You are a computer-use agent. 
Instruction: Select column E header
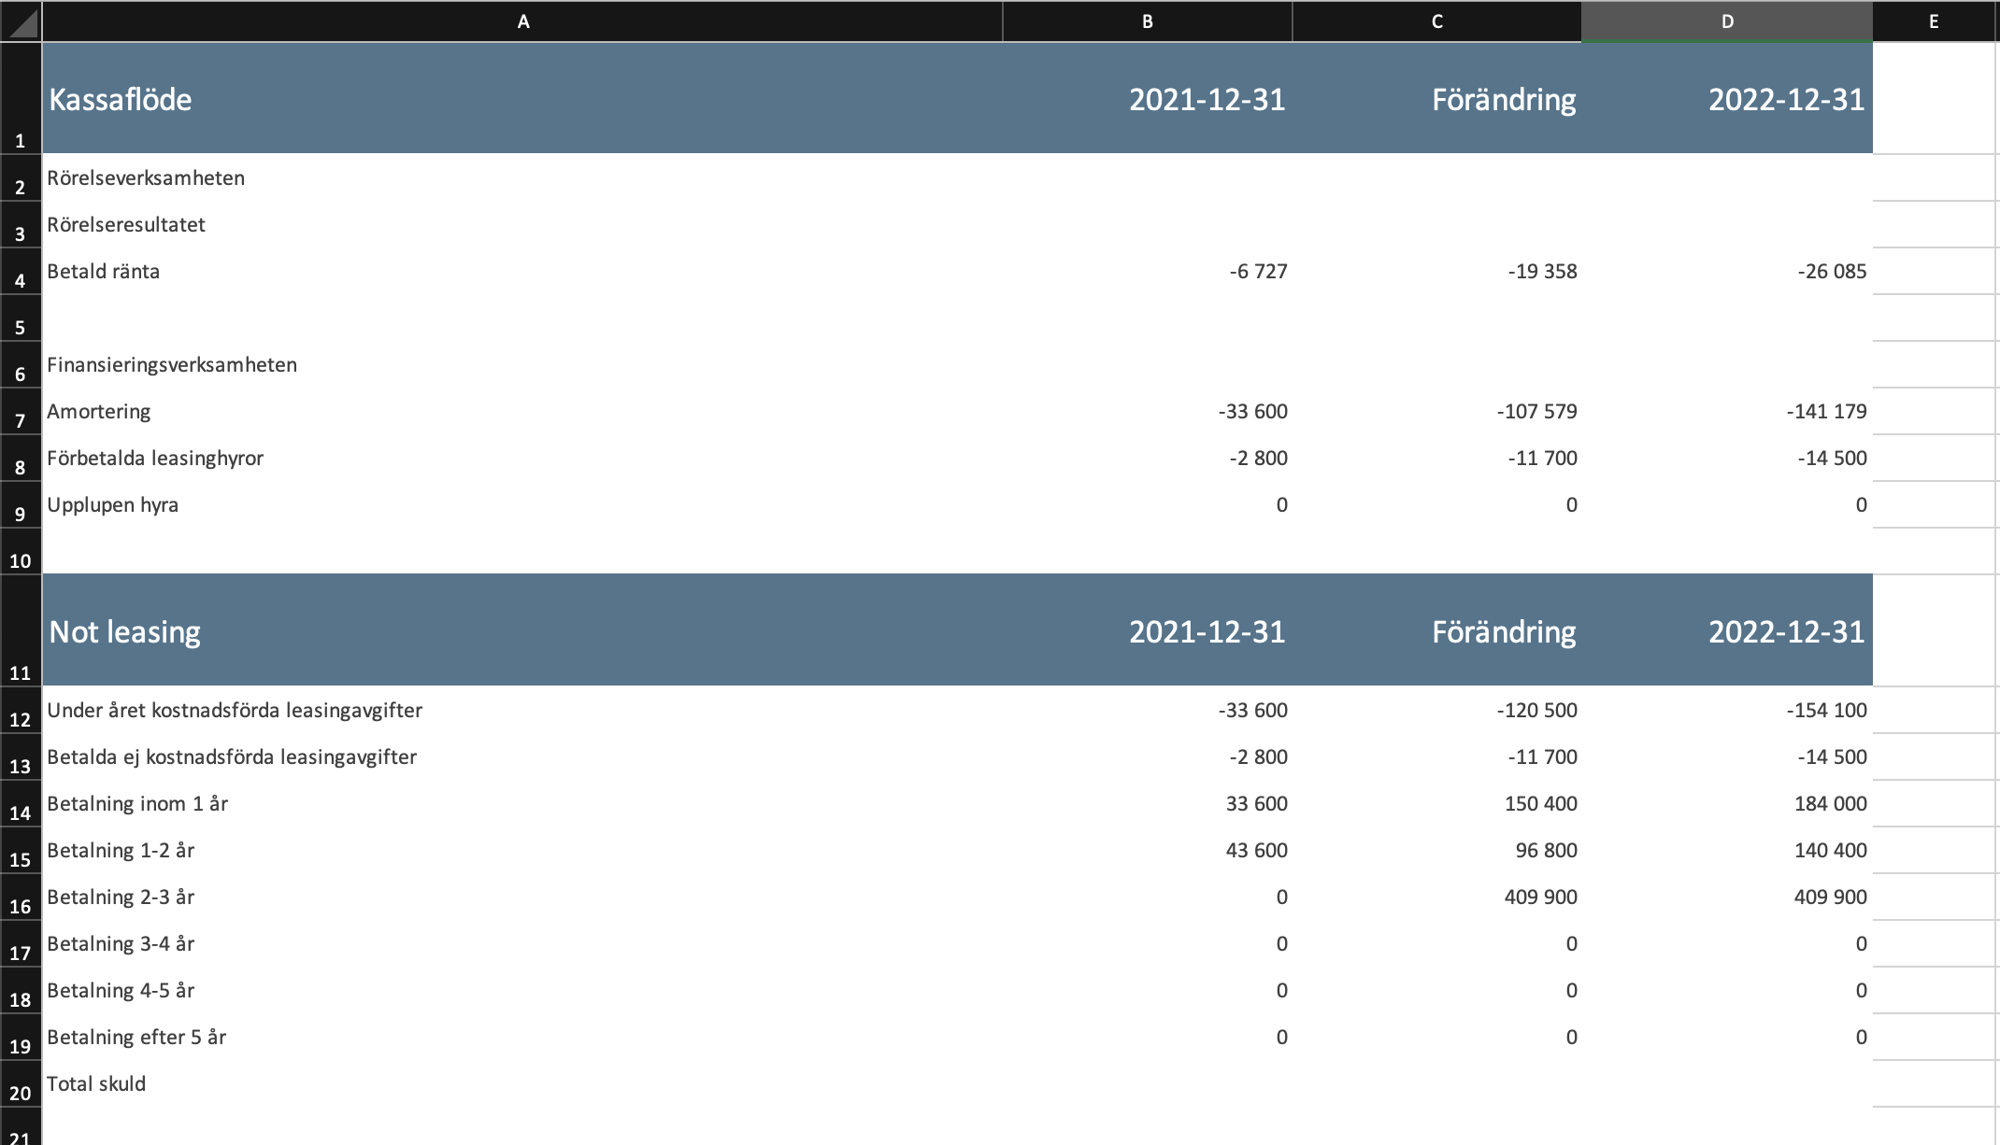pos(1933,21)
